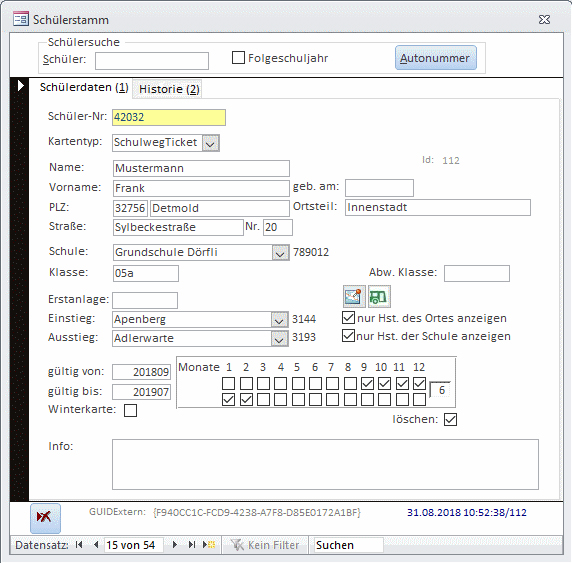Go to the next record

(x=175, y=545)
